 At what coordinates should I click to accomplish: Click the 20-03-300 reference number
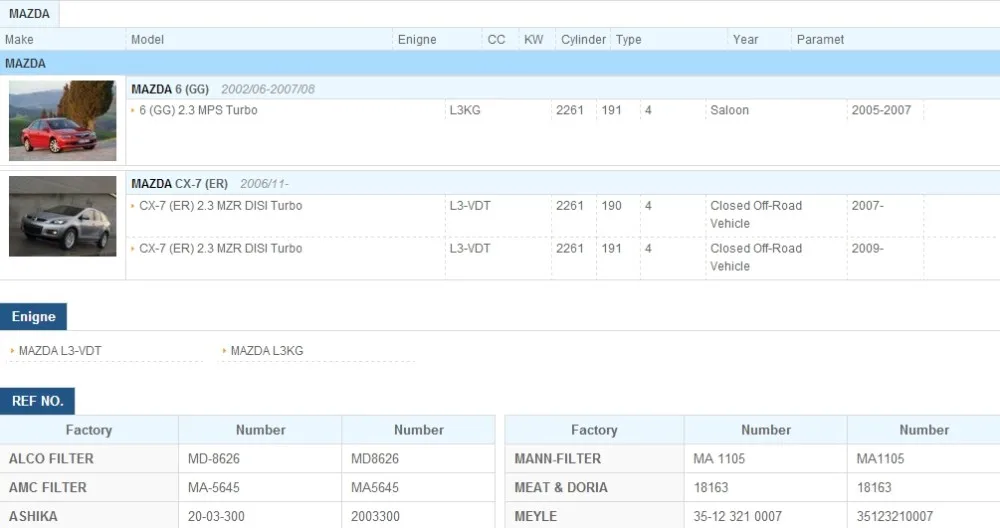(x=216, y=516)
